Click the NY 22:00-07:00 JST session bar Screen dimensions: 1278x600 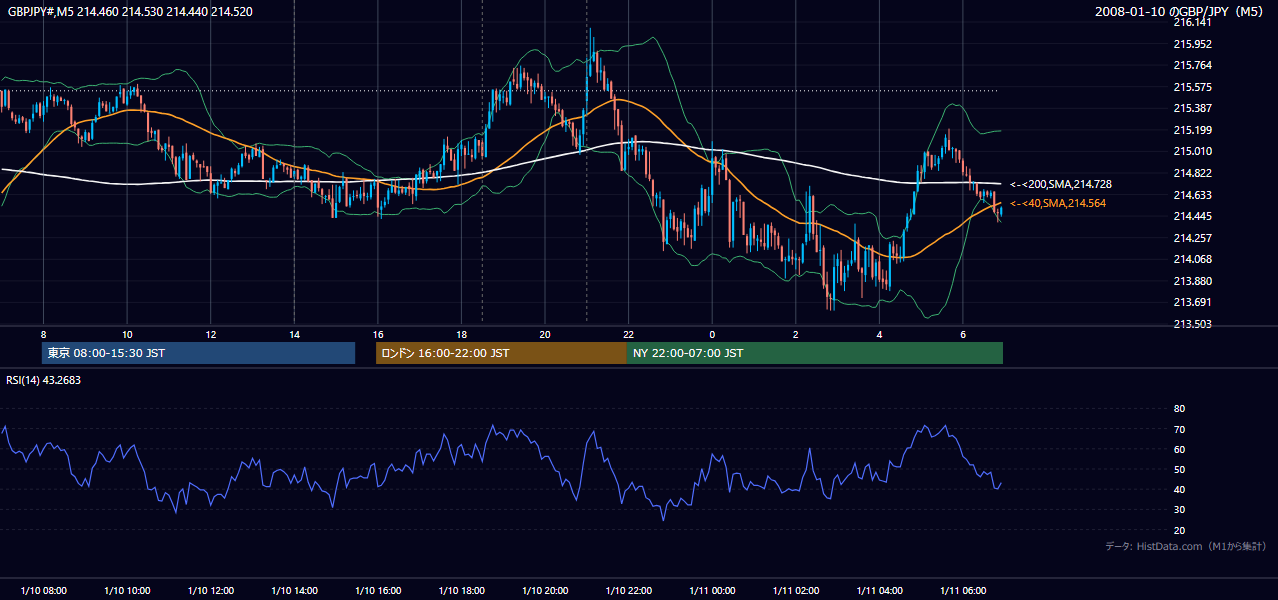pyautogui.click(x=815, y=353)
